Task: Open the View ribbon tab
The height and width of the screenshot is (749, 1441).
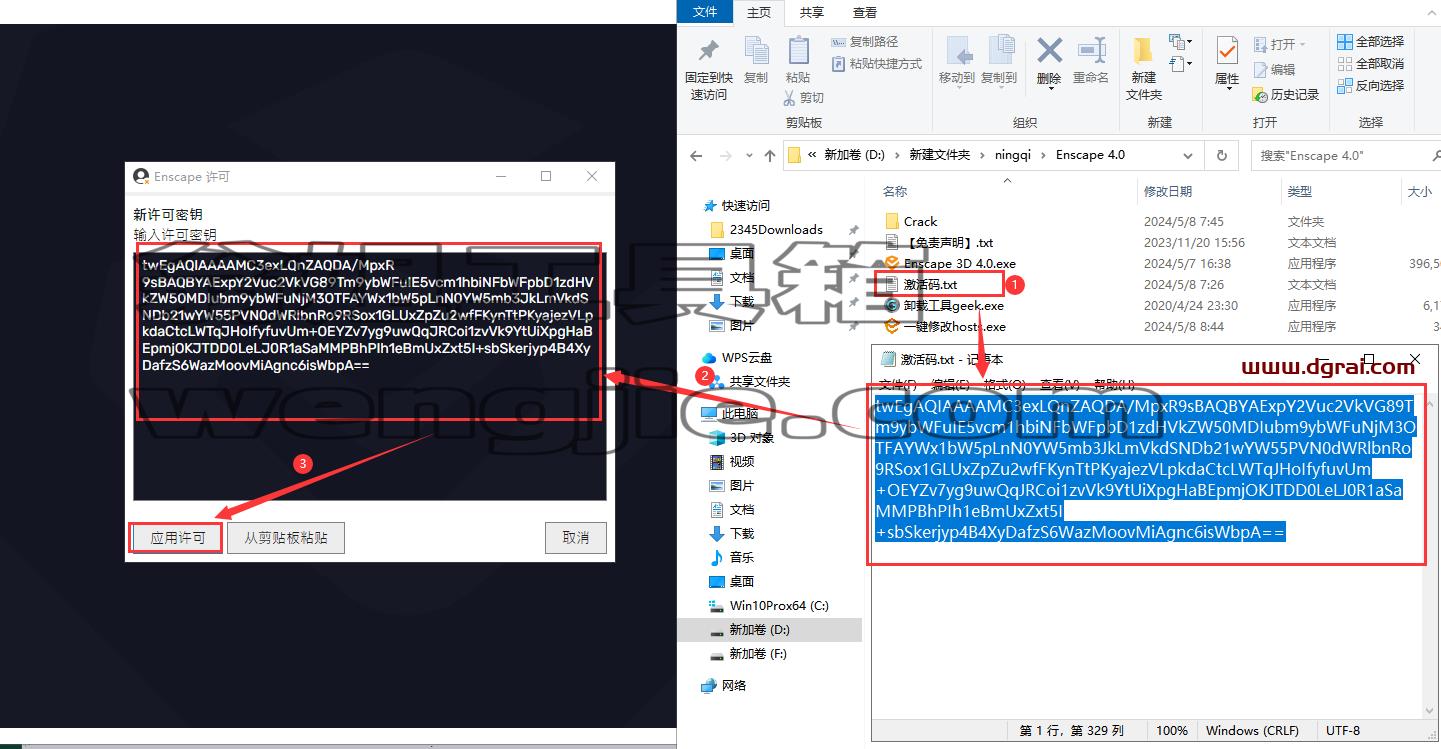Action: coord(864,12)
